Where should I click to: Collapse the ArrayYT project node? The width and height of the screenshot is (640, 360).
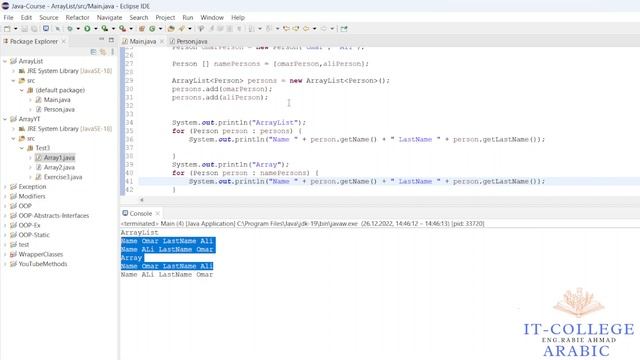5,119
